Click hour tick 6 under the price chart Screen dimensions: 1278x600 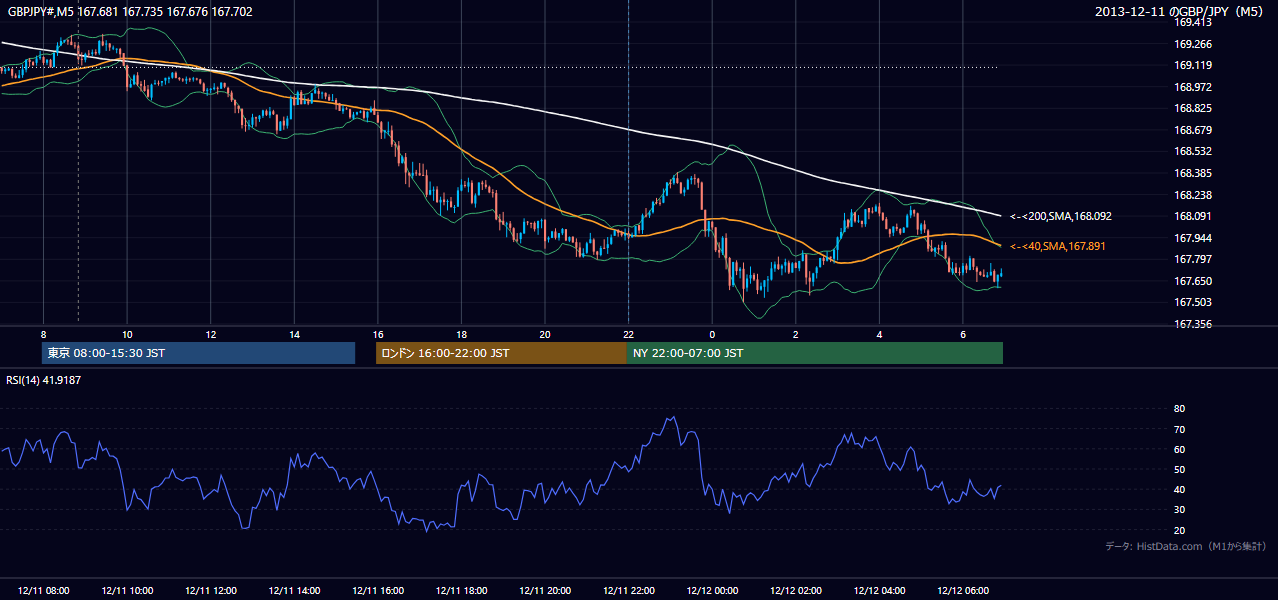tap(963, 334)
